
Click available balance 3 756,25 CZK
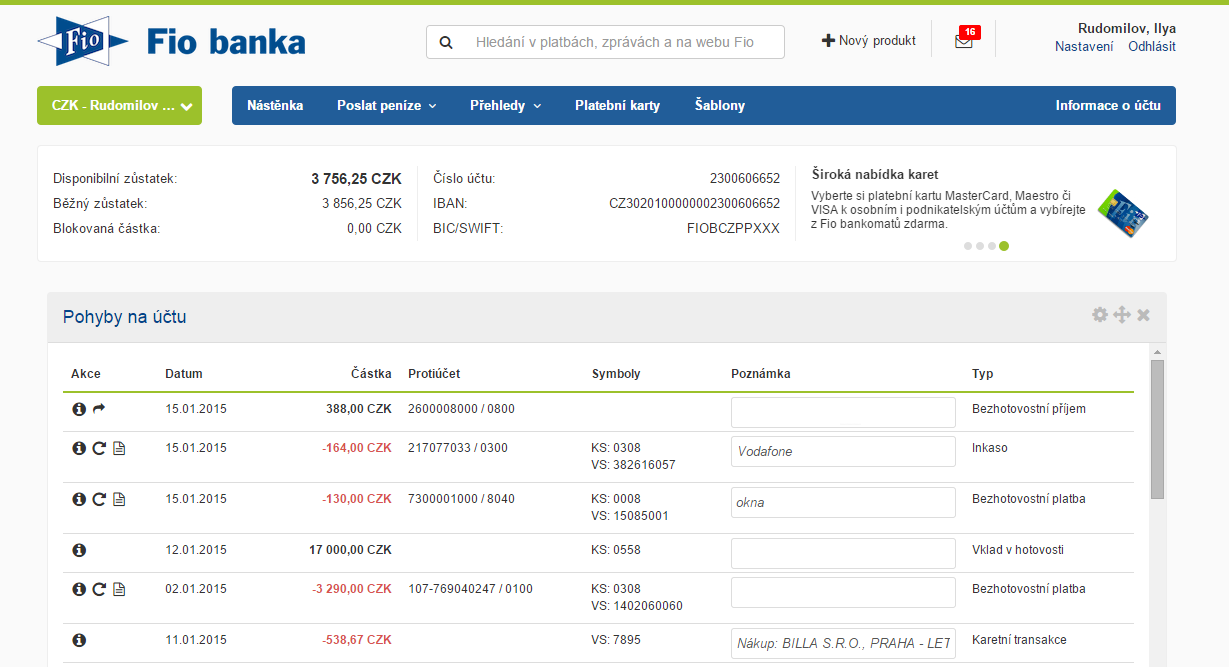tap(356, 178)
